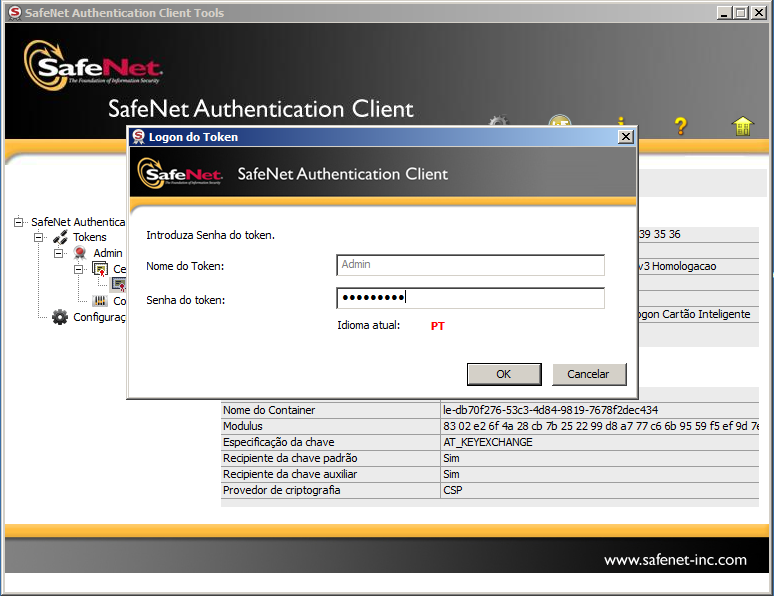Click the container name value le-db70f276
The height and width of the screenshot is (596, 774).
[x=550, y=410]
